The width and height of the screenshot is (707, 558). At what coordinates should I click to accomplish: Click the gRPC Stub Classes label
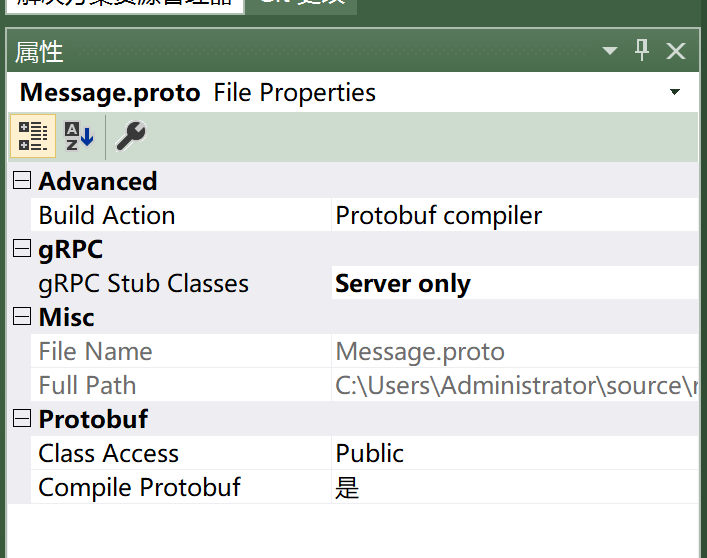pos(143,284)
